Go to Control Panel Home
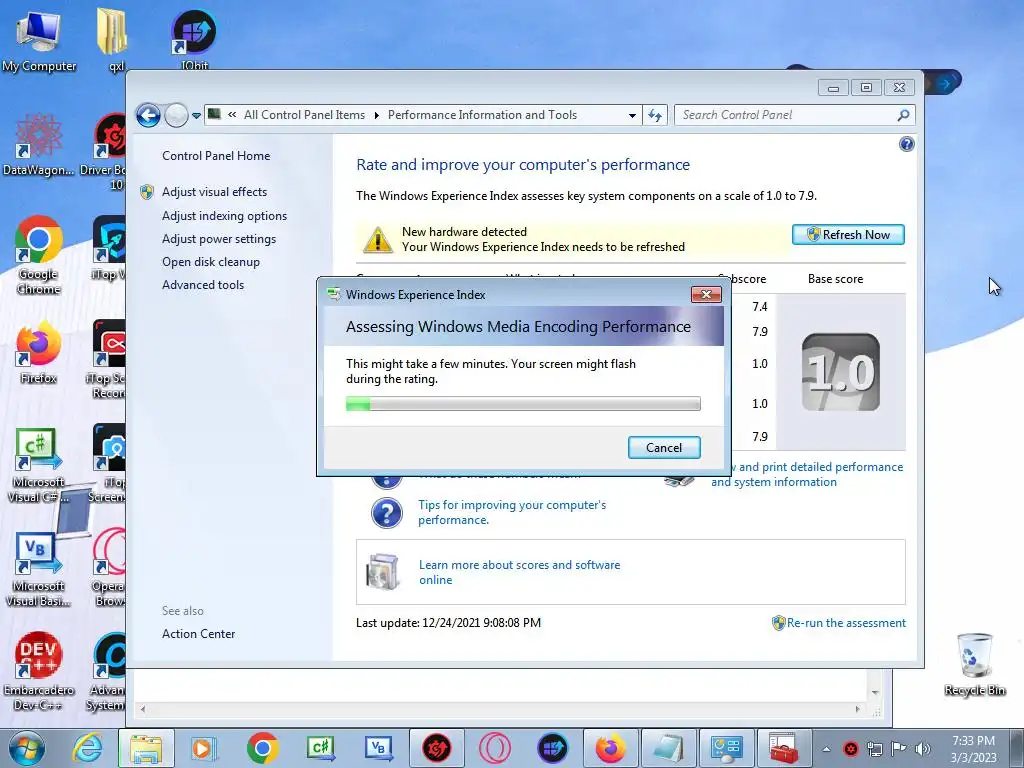Screen dimensions: 1024x768 click(x=216, y=155)
